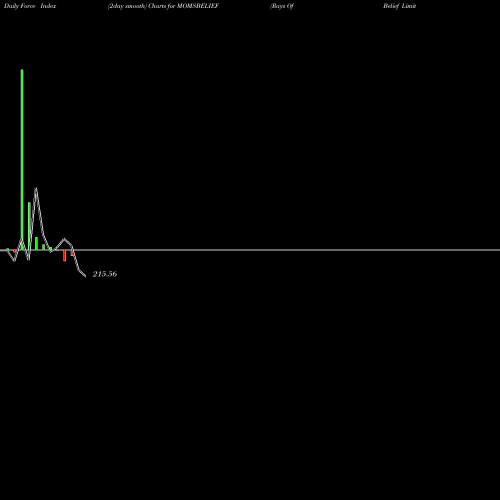Click the longest red negative bar
Viewport: 500px width, 500px height.
coord(65,256)
